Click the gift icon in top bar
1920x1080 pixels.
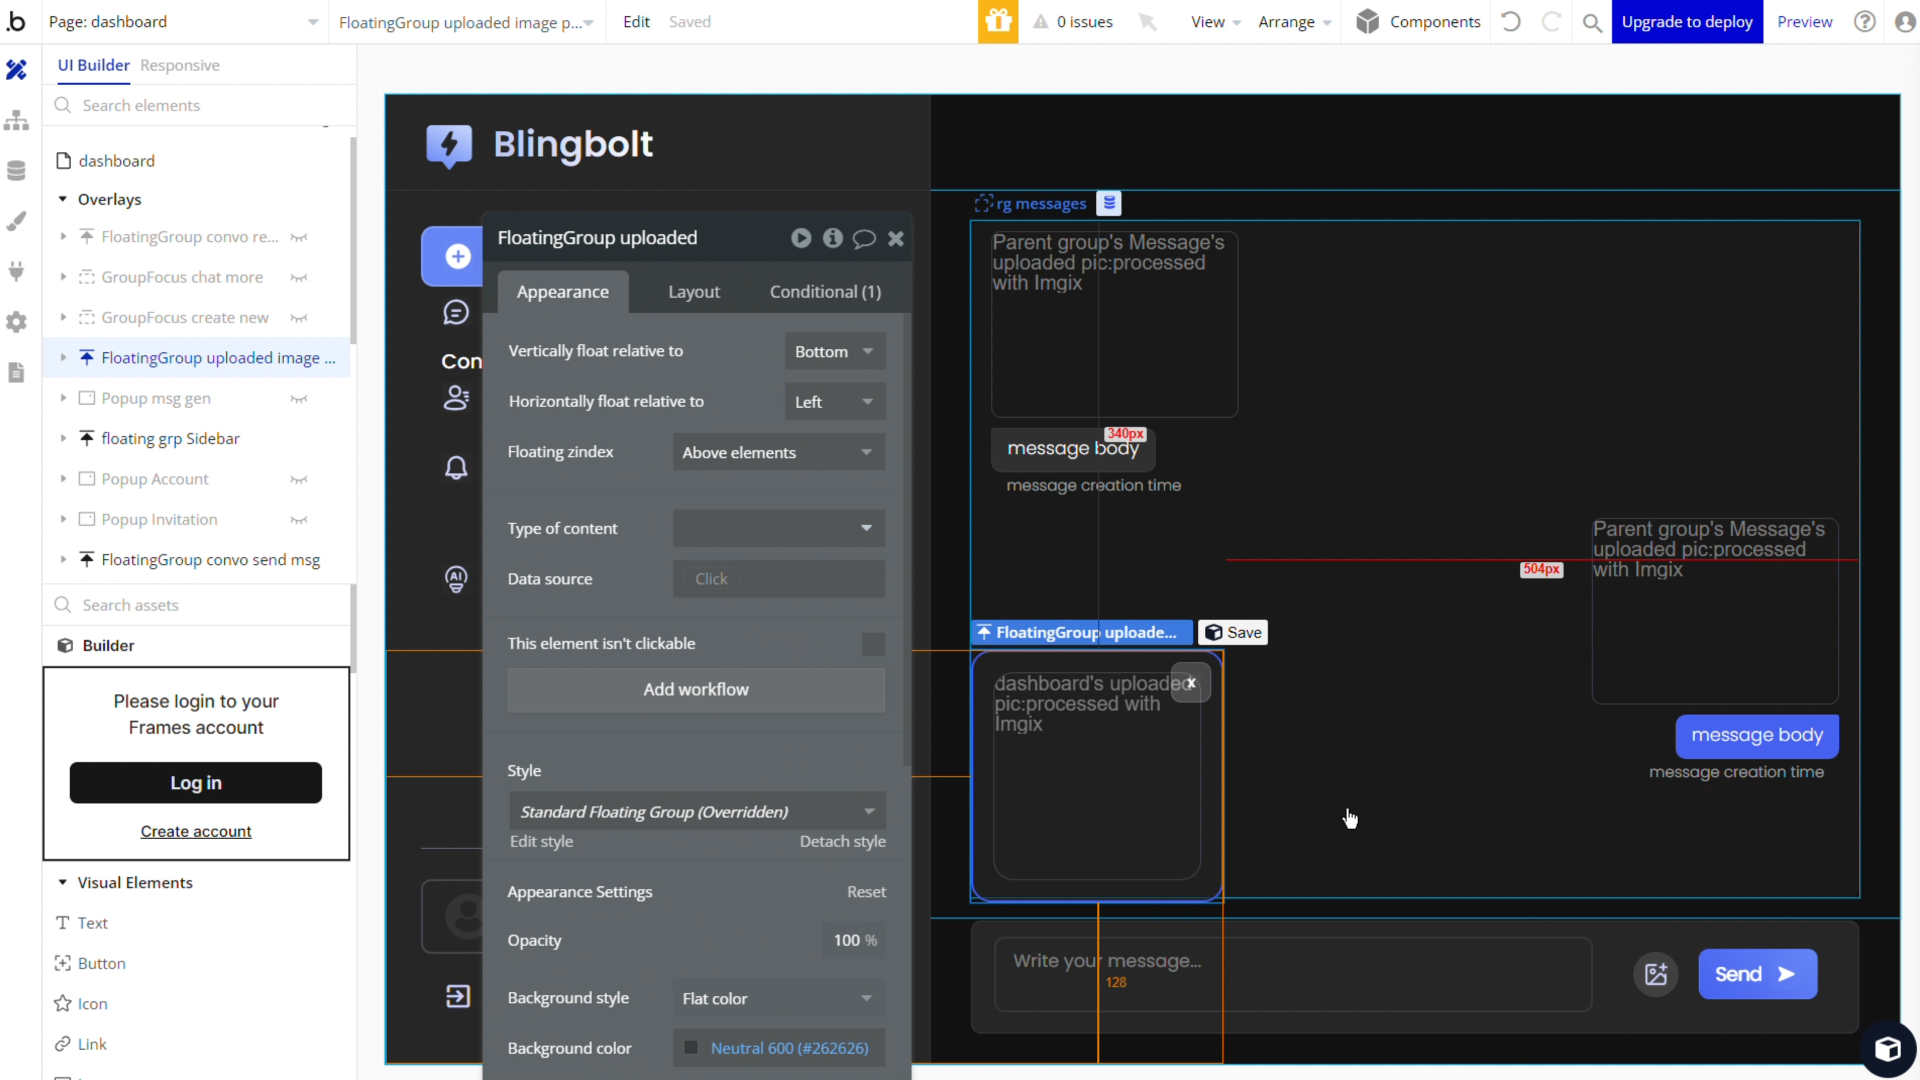[x=997, y=22]
